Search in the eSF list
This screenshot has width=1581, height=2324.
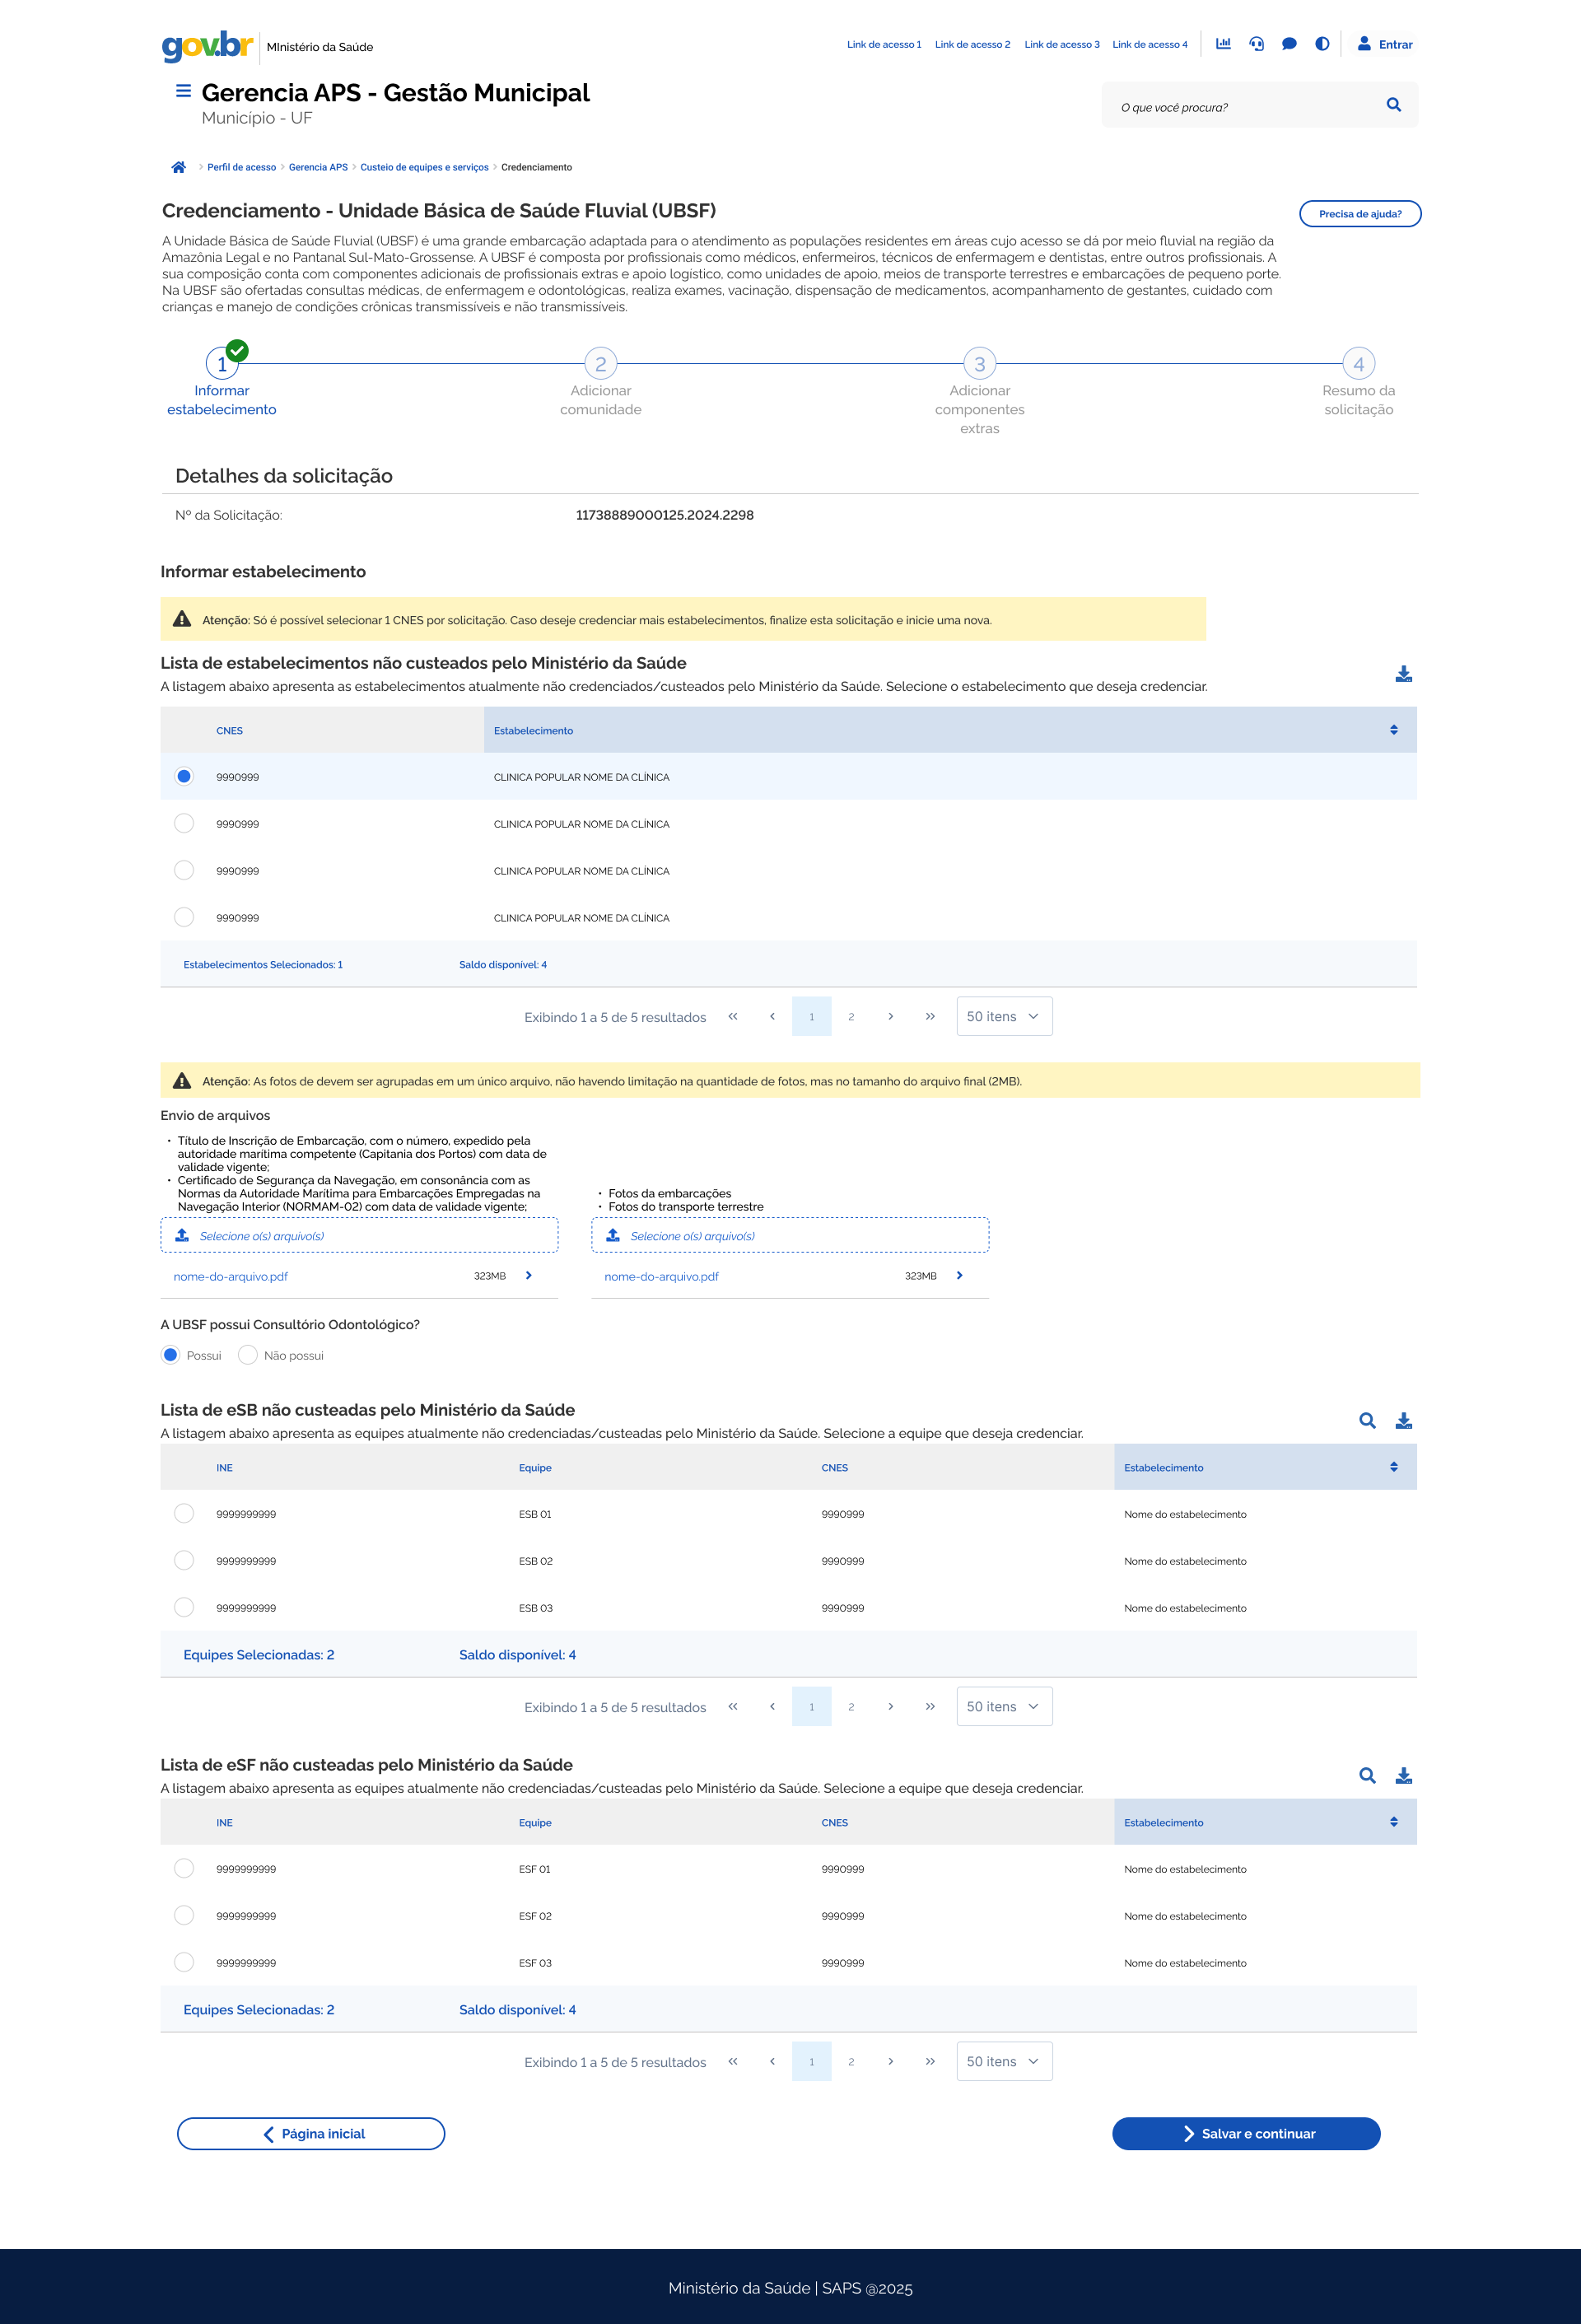[1367, 1776]
